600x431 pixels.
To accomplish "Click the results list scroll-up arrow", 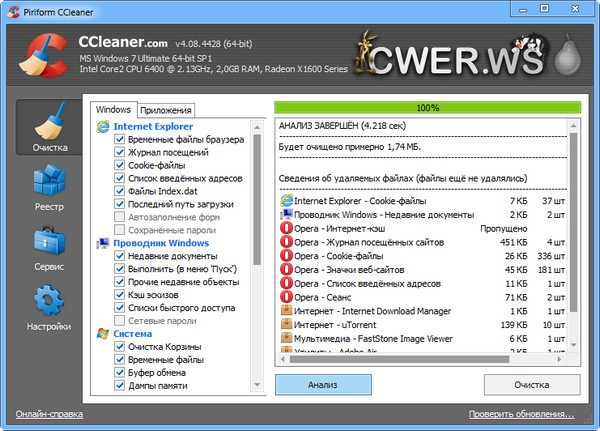I will (x=573, y=126).
